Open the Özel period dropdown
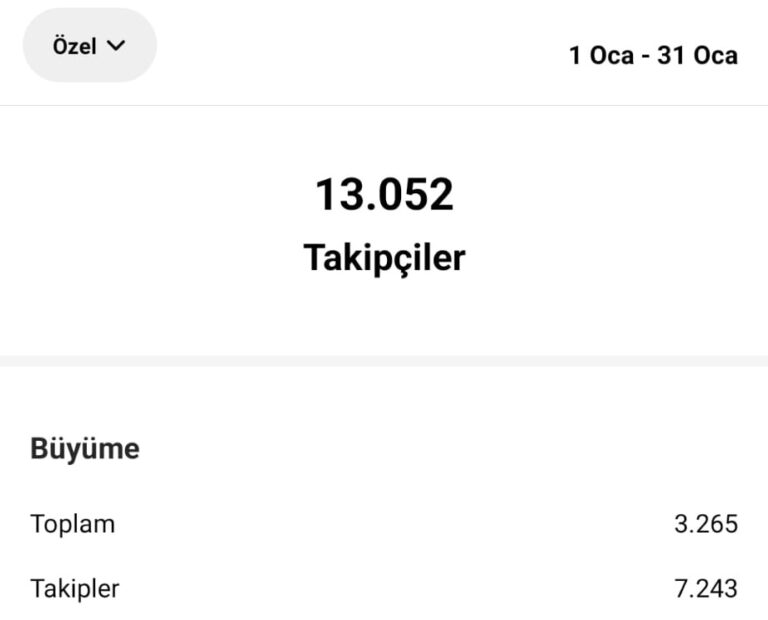 [x=89, y=46]
